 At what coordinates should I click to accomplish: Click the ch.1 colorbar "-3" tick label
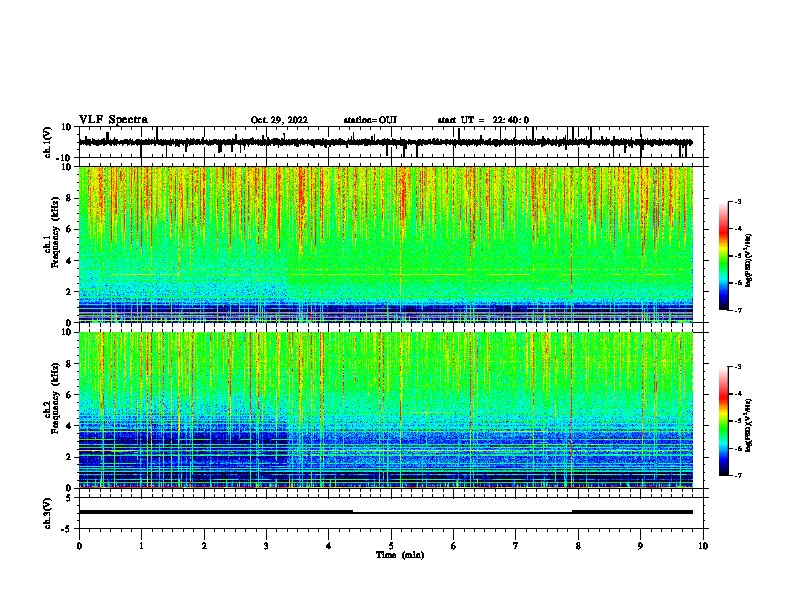coord(737,202)
